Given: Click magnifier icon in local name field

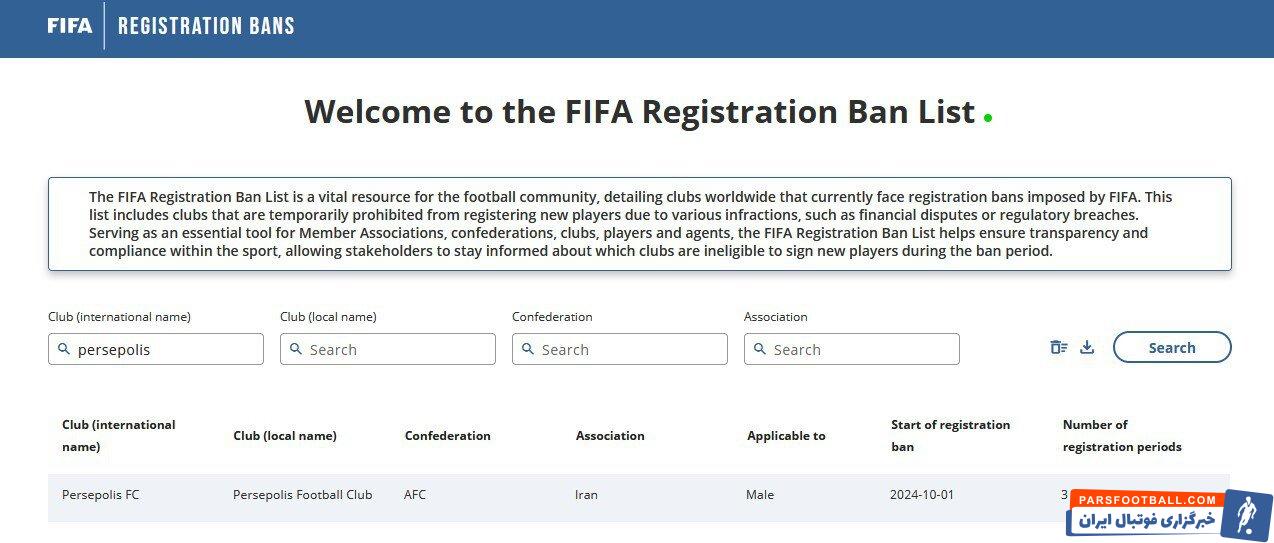Looking at the screenshot, I should [x=296, y=349].
